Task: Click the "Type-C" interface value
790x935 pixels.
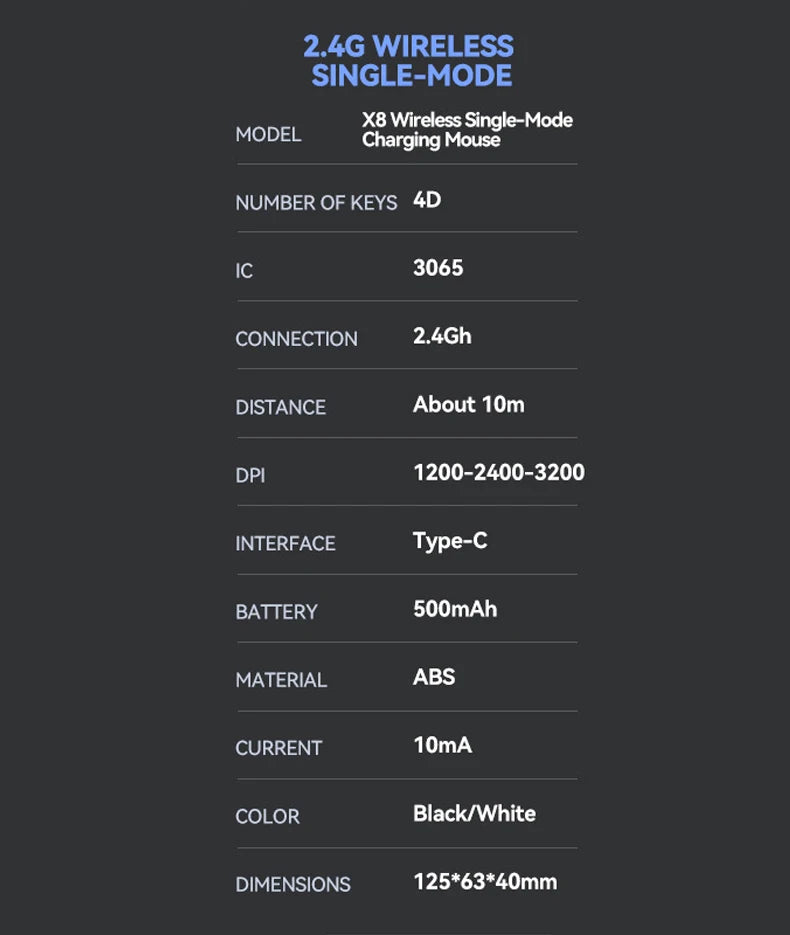Action: [450, 541]
